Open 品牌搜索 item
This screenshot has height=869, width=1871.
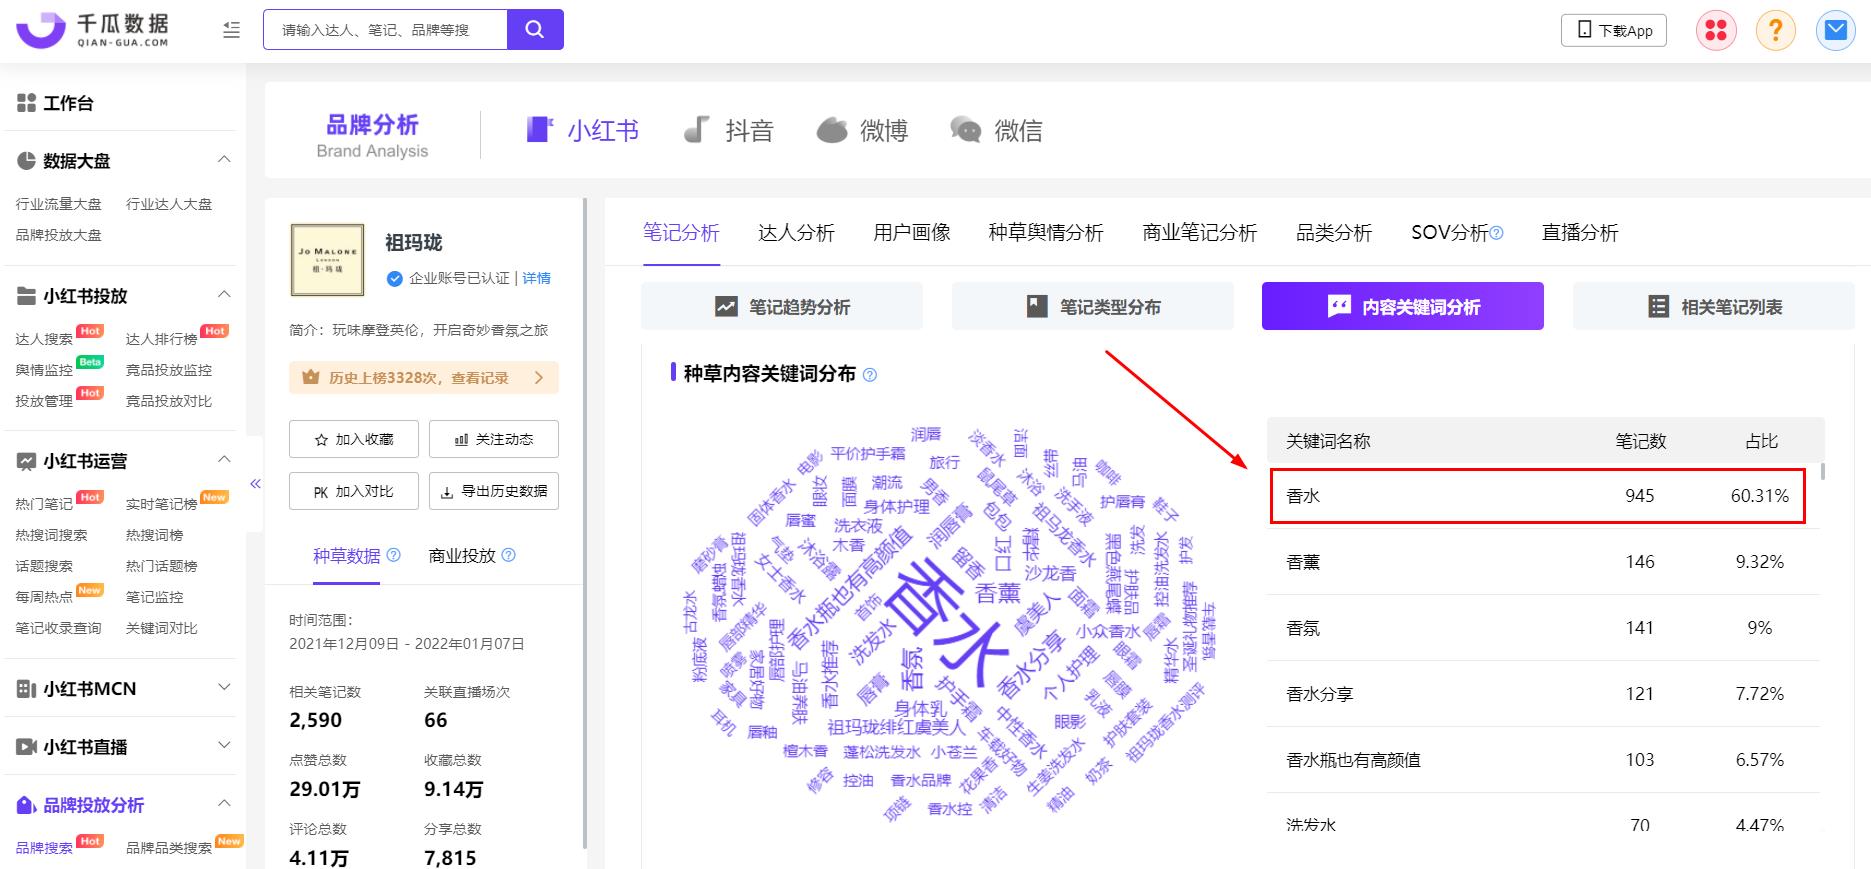tap(44, 848)
